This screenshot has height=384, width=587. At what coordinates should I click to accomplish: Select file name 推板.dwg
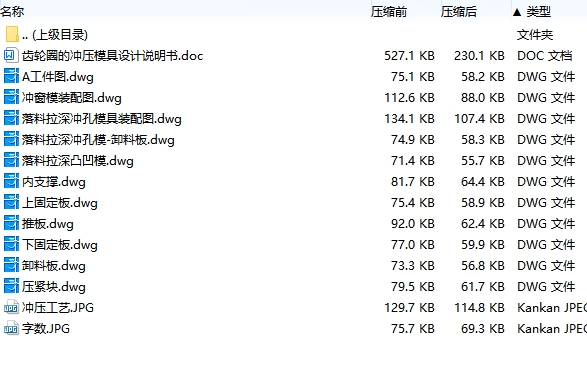[x=48, y=223]
